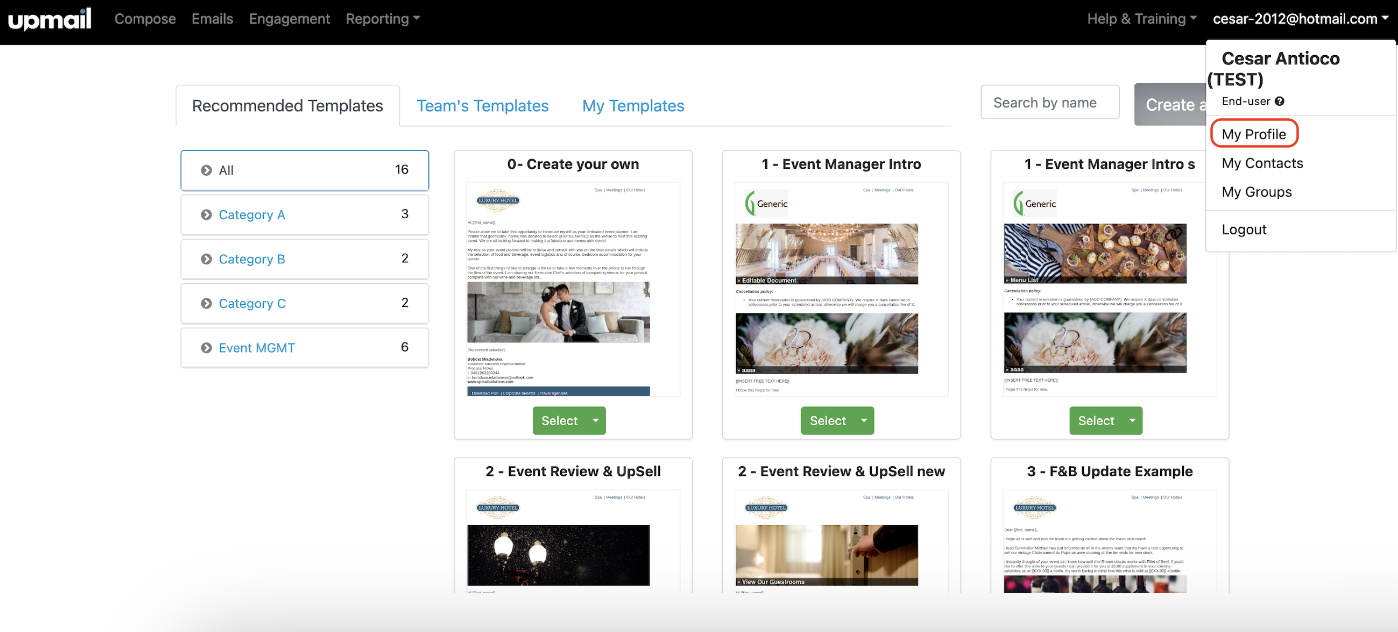This screenshot has width=1398, height=632.
Task: Open My Profile from user menu
Action: (x=1254, y=134)
